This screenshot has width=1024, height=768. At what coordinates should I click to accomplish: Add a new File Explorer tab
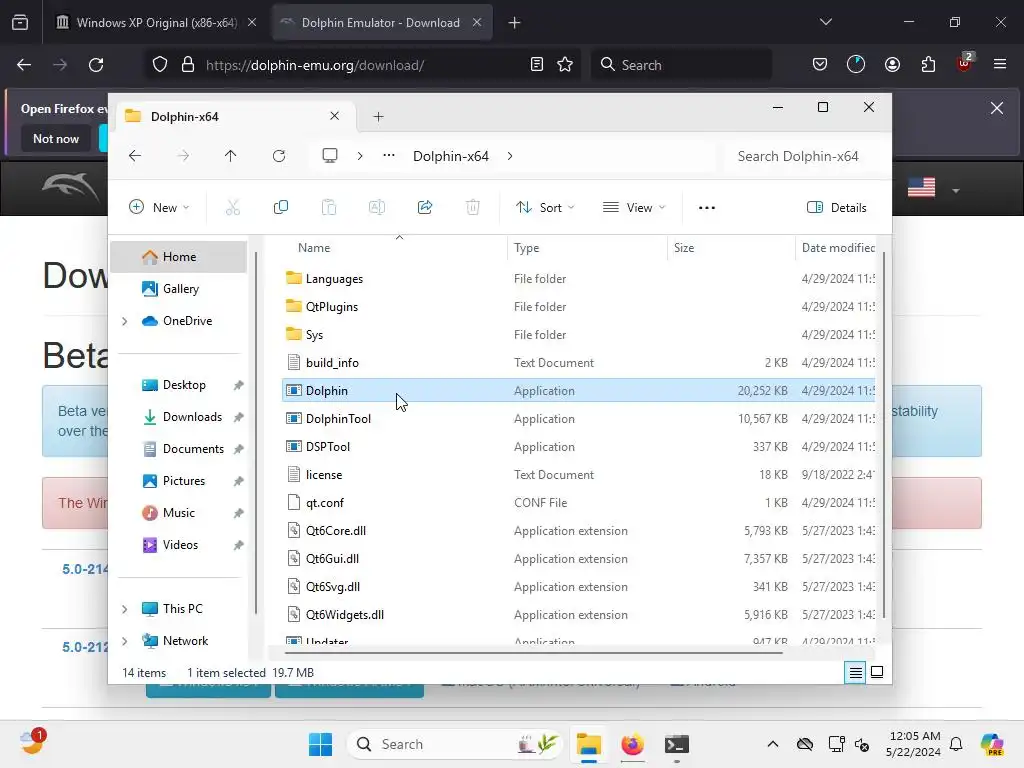pos(378,116)
